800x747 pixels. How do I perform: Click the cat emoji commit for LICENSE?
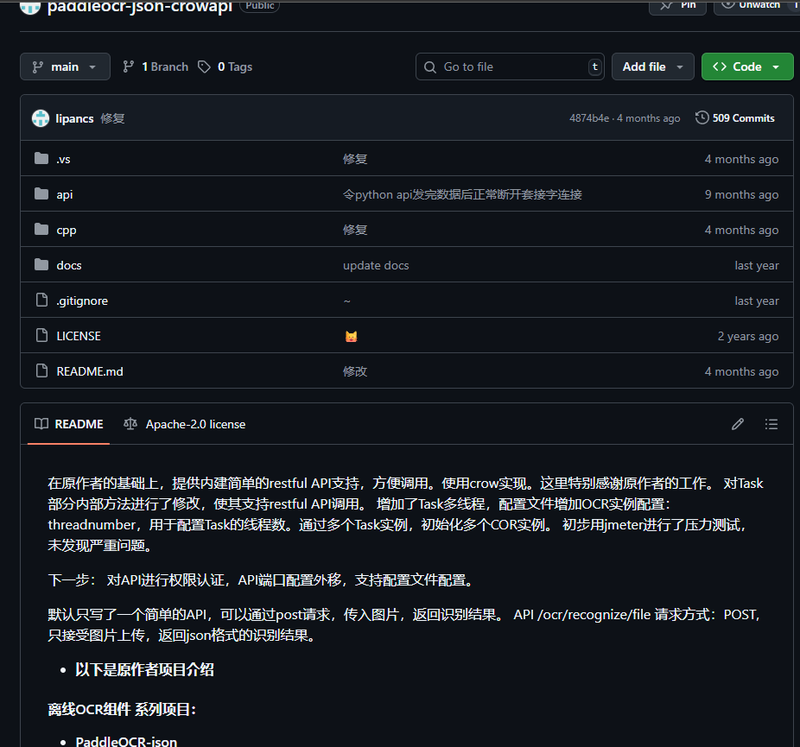[351, 336]
